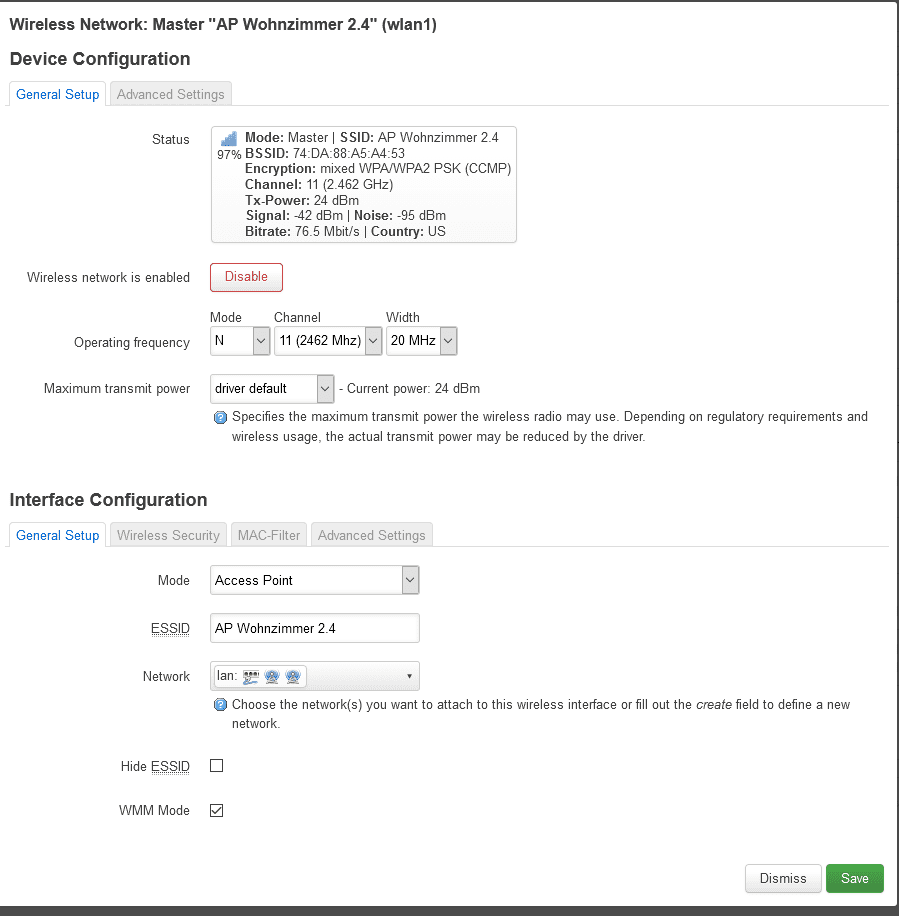
Task: Expand the Access Point mode dropdown
Action: pyautogui.click(x=315, y=580)
